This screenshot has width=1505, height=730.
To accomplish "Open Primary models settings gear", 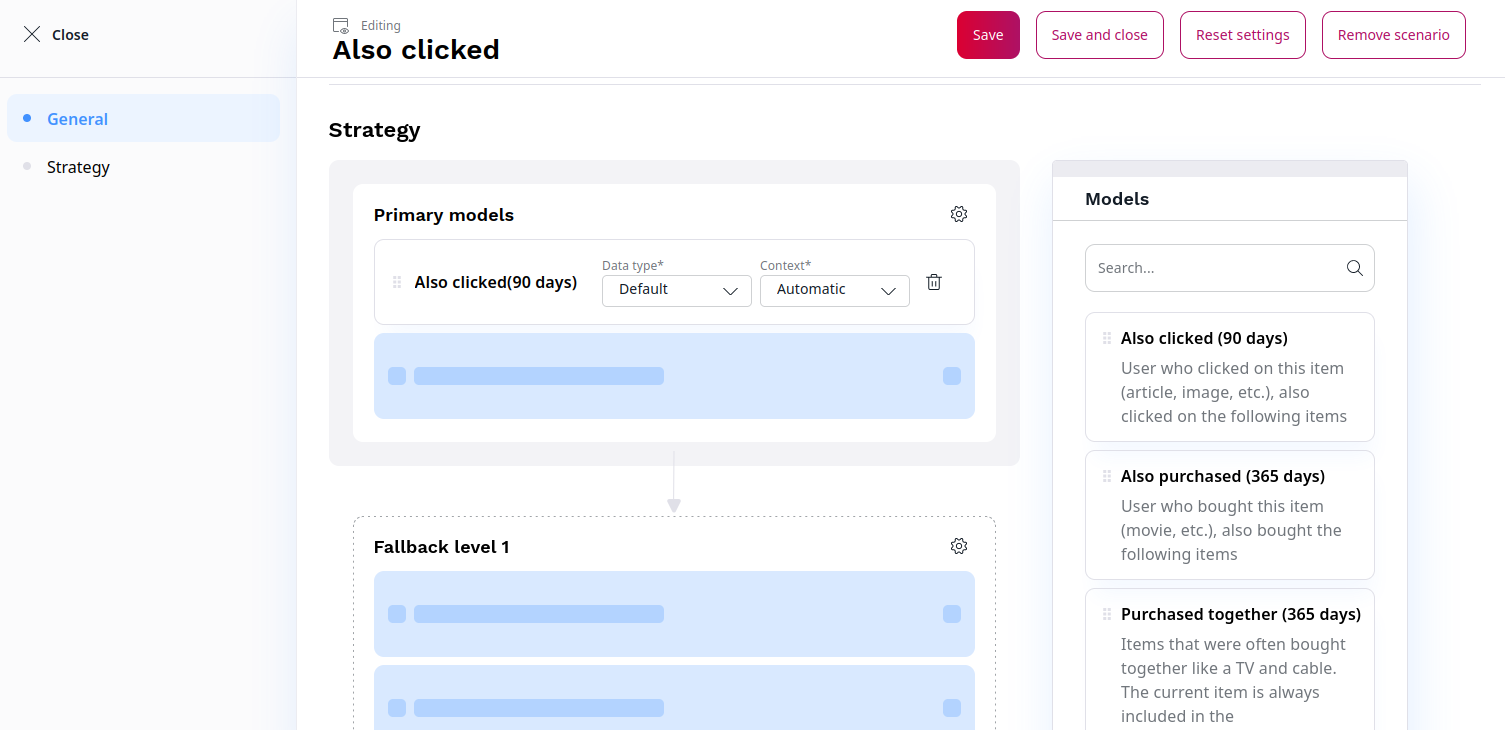I will tap(958, 214).
